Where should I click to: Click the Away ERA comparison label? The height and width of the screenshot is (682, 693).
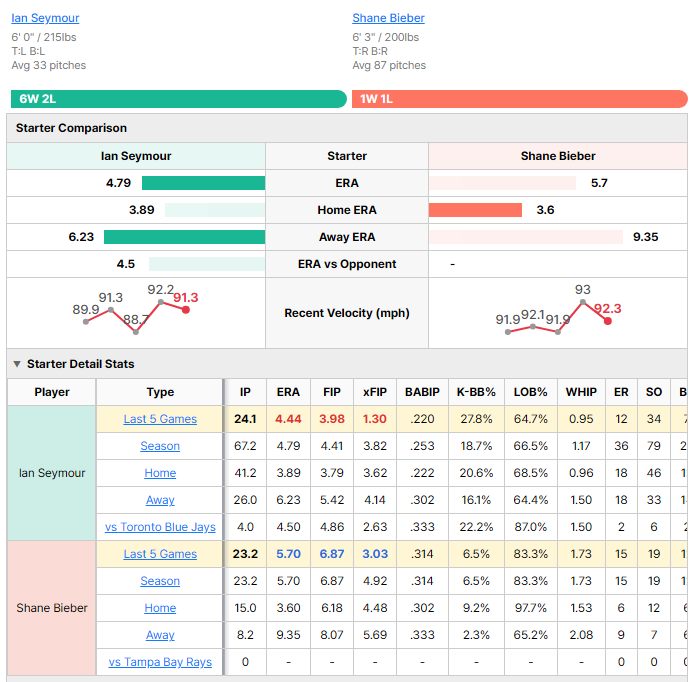[347, 237]
